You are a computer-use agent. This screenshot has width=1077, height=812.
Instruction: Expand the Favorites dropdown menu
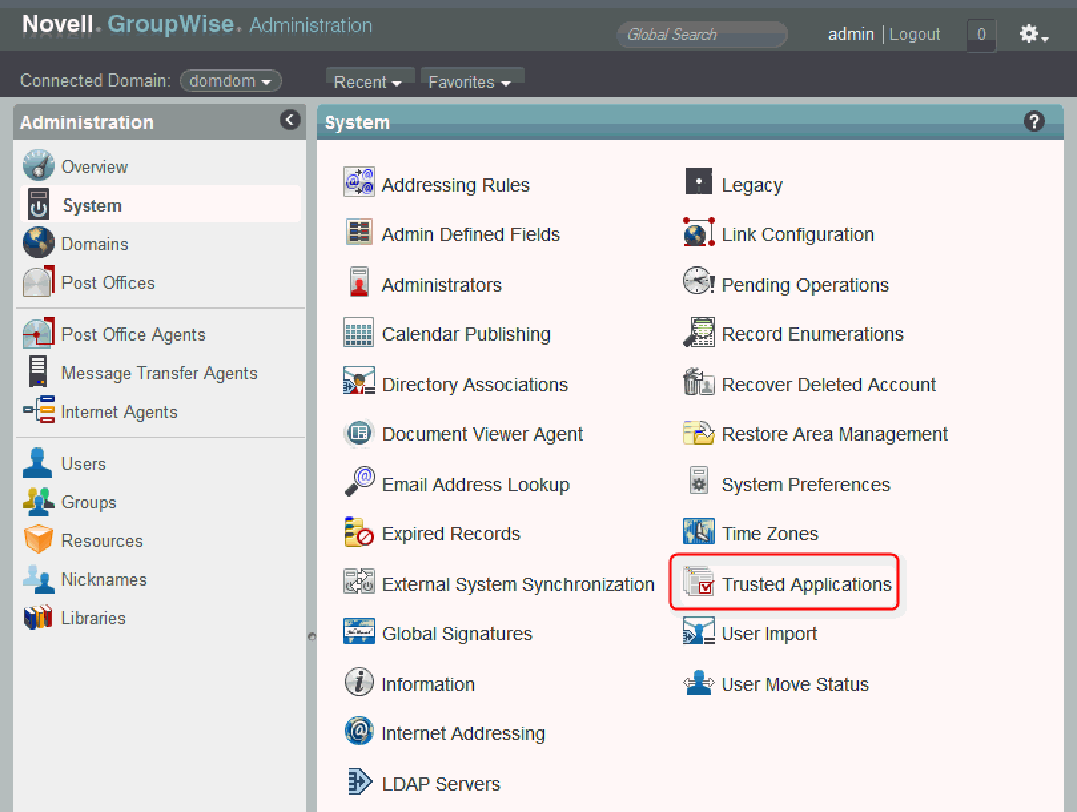click(471, 82)
